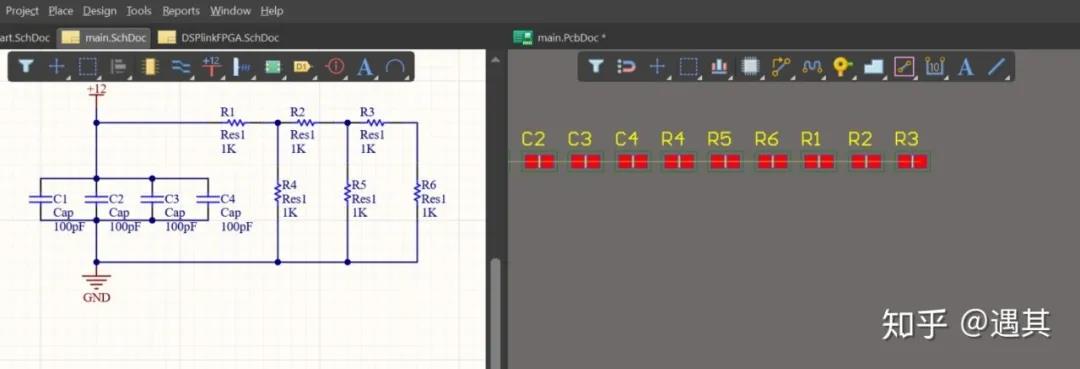
Task: Switch to main.PcbDoc tab
Action: coord(559,37)
